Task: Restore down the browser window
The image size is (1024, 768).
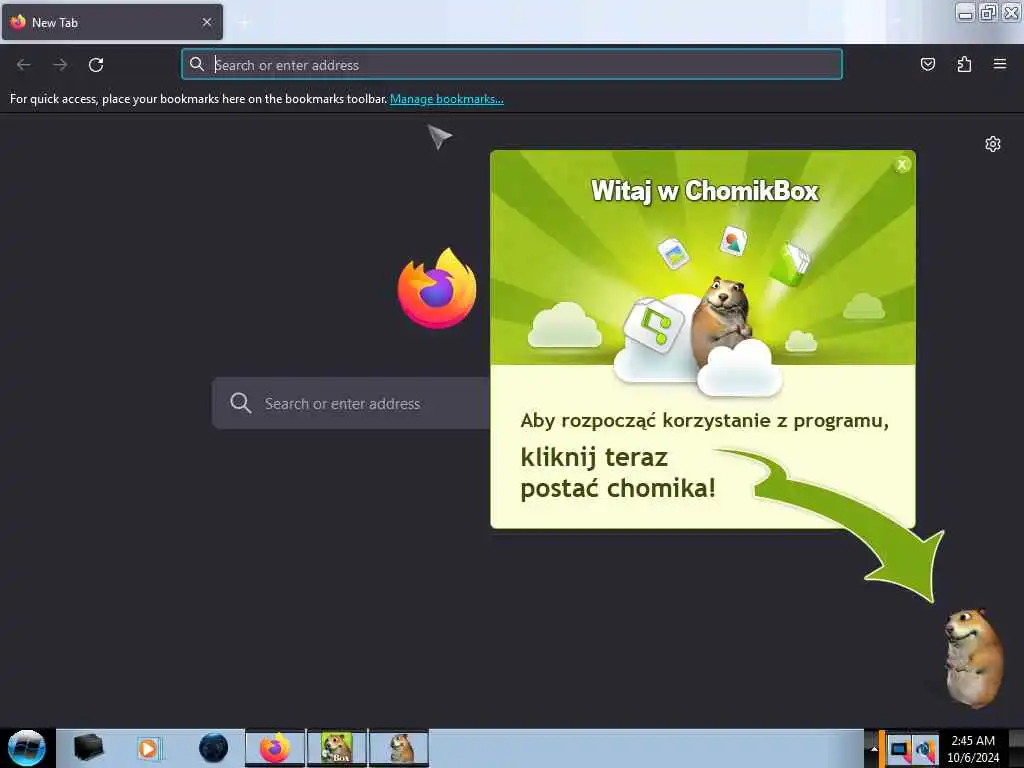Action: 989,12
